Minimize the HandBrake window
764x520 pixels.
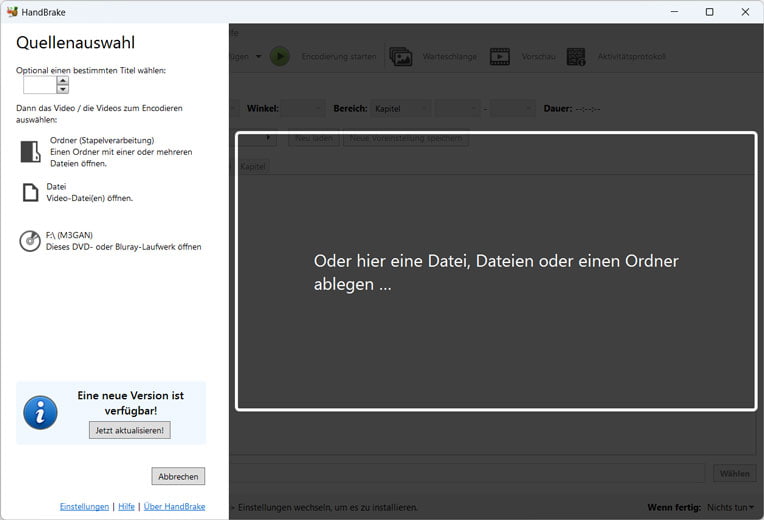pyautogui.click(x=674, y=12)
